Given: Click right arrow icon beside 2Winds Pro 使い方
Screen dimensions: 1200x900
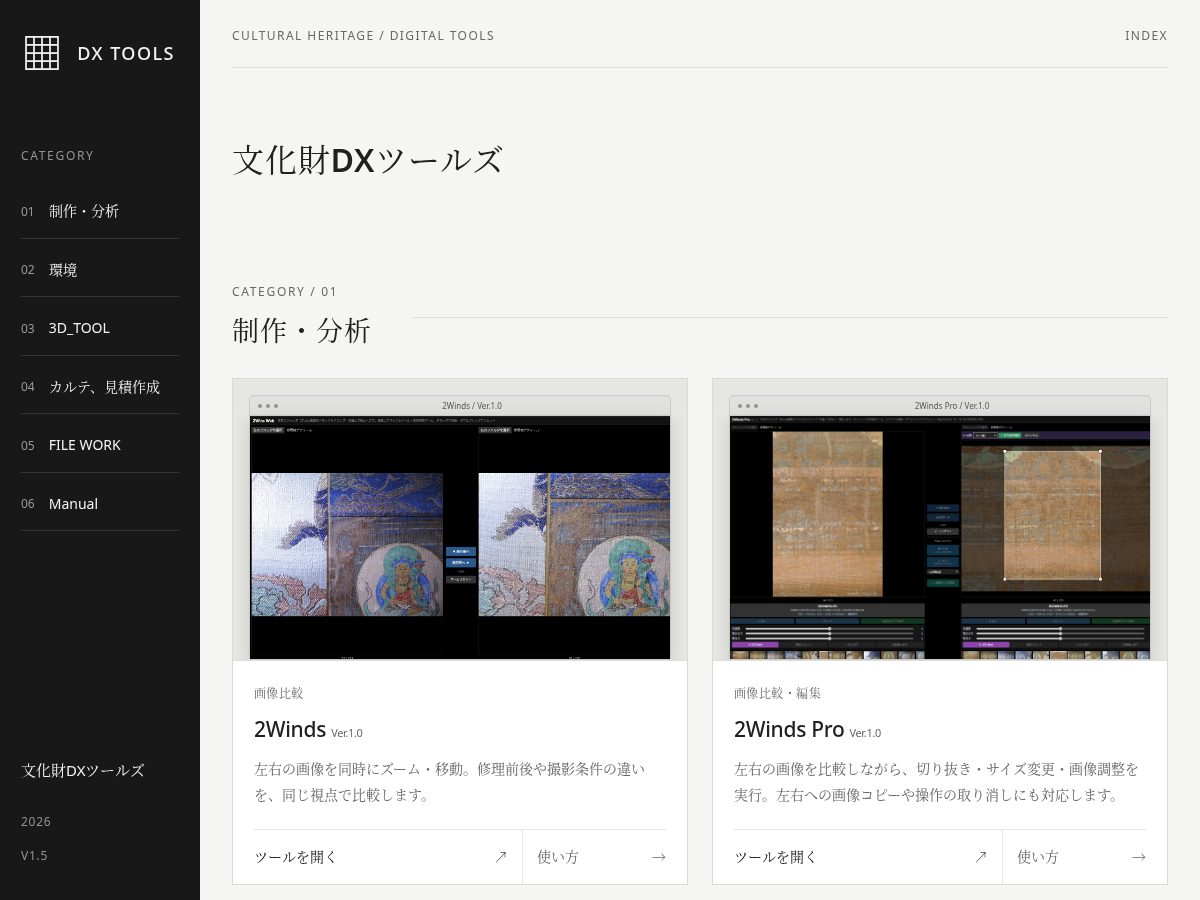Looking at the screenshot, I should 1138,857.
